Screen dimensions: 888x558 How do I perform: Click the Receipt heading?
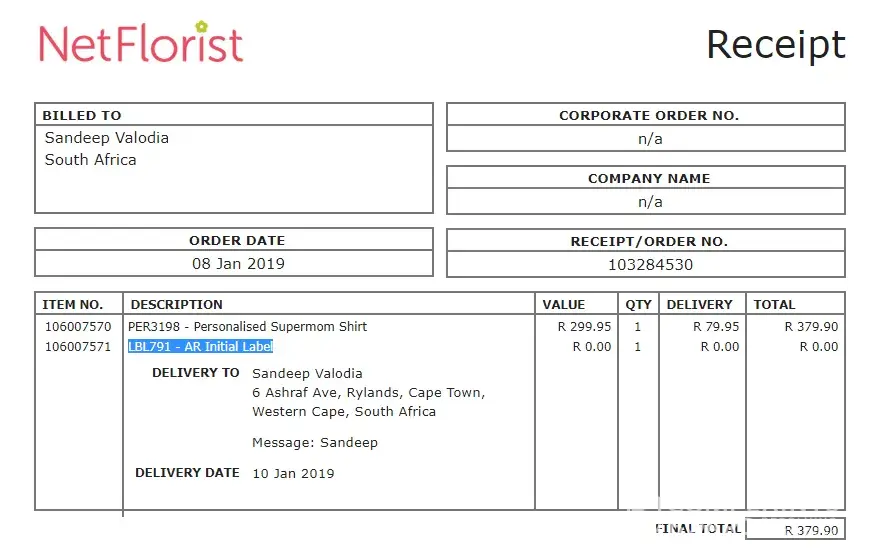point(775,45)
